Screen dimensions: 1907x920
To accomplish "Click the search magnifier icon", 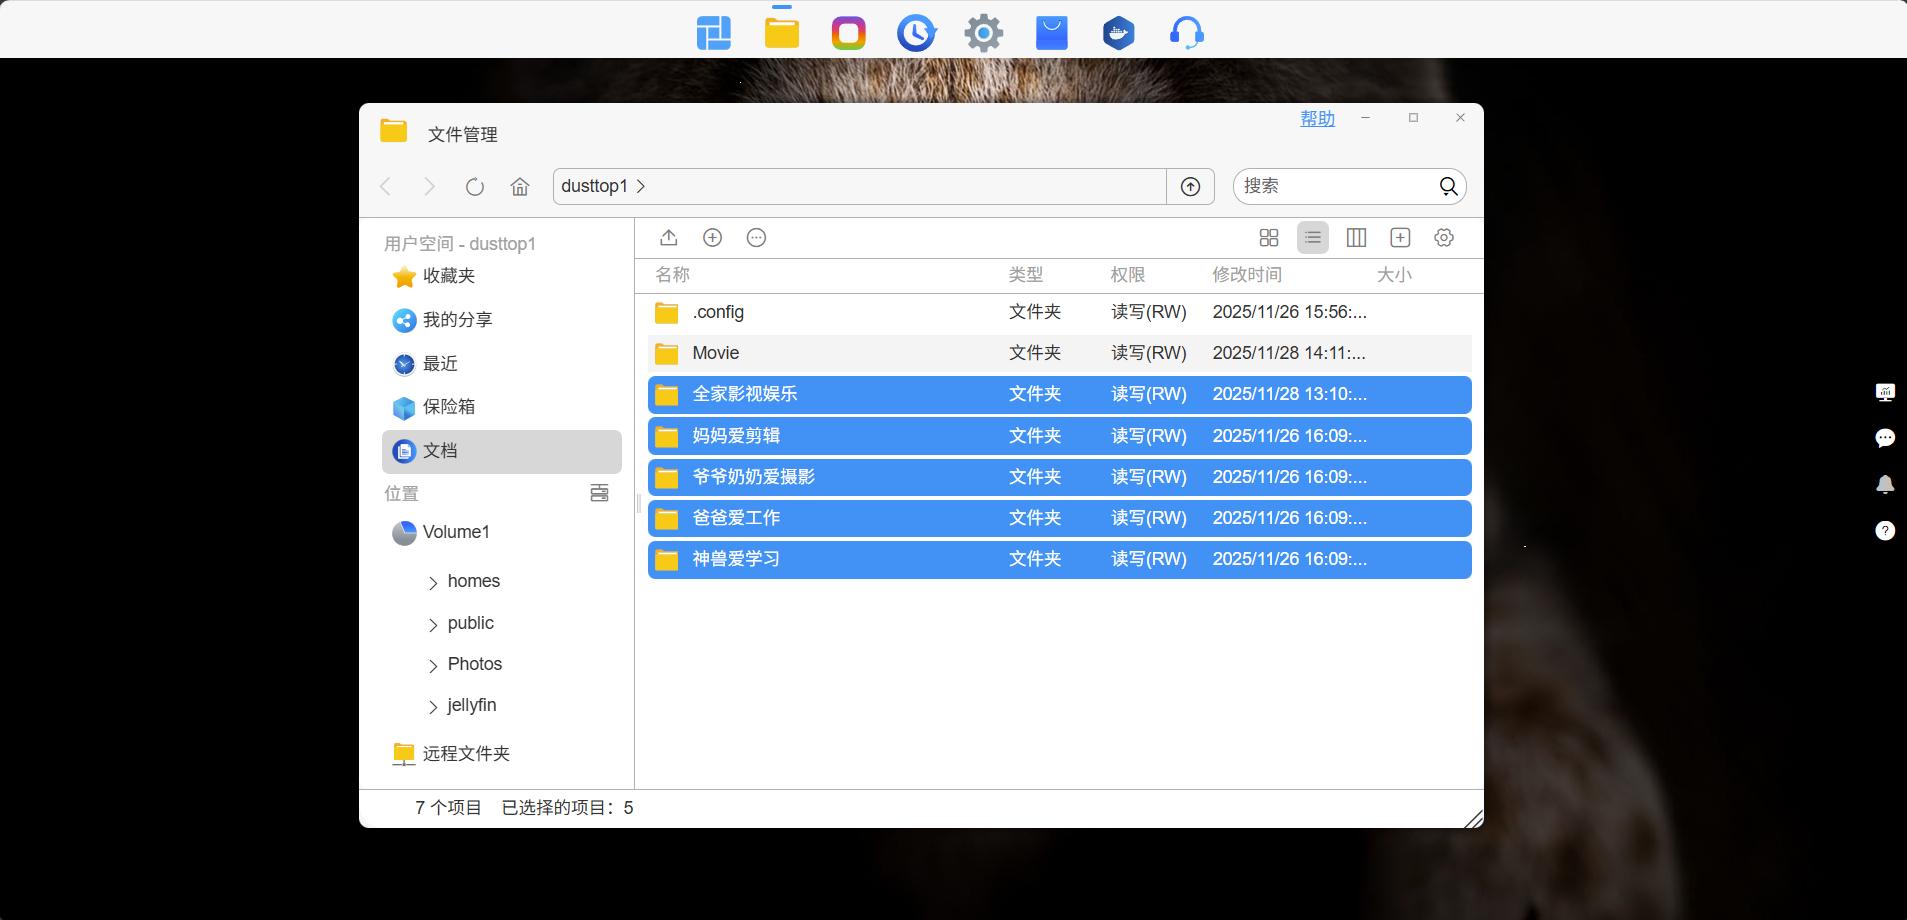I will tap(1448, 186).
